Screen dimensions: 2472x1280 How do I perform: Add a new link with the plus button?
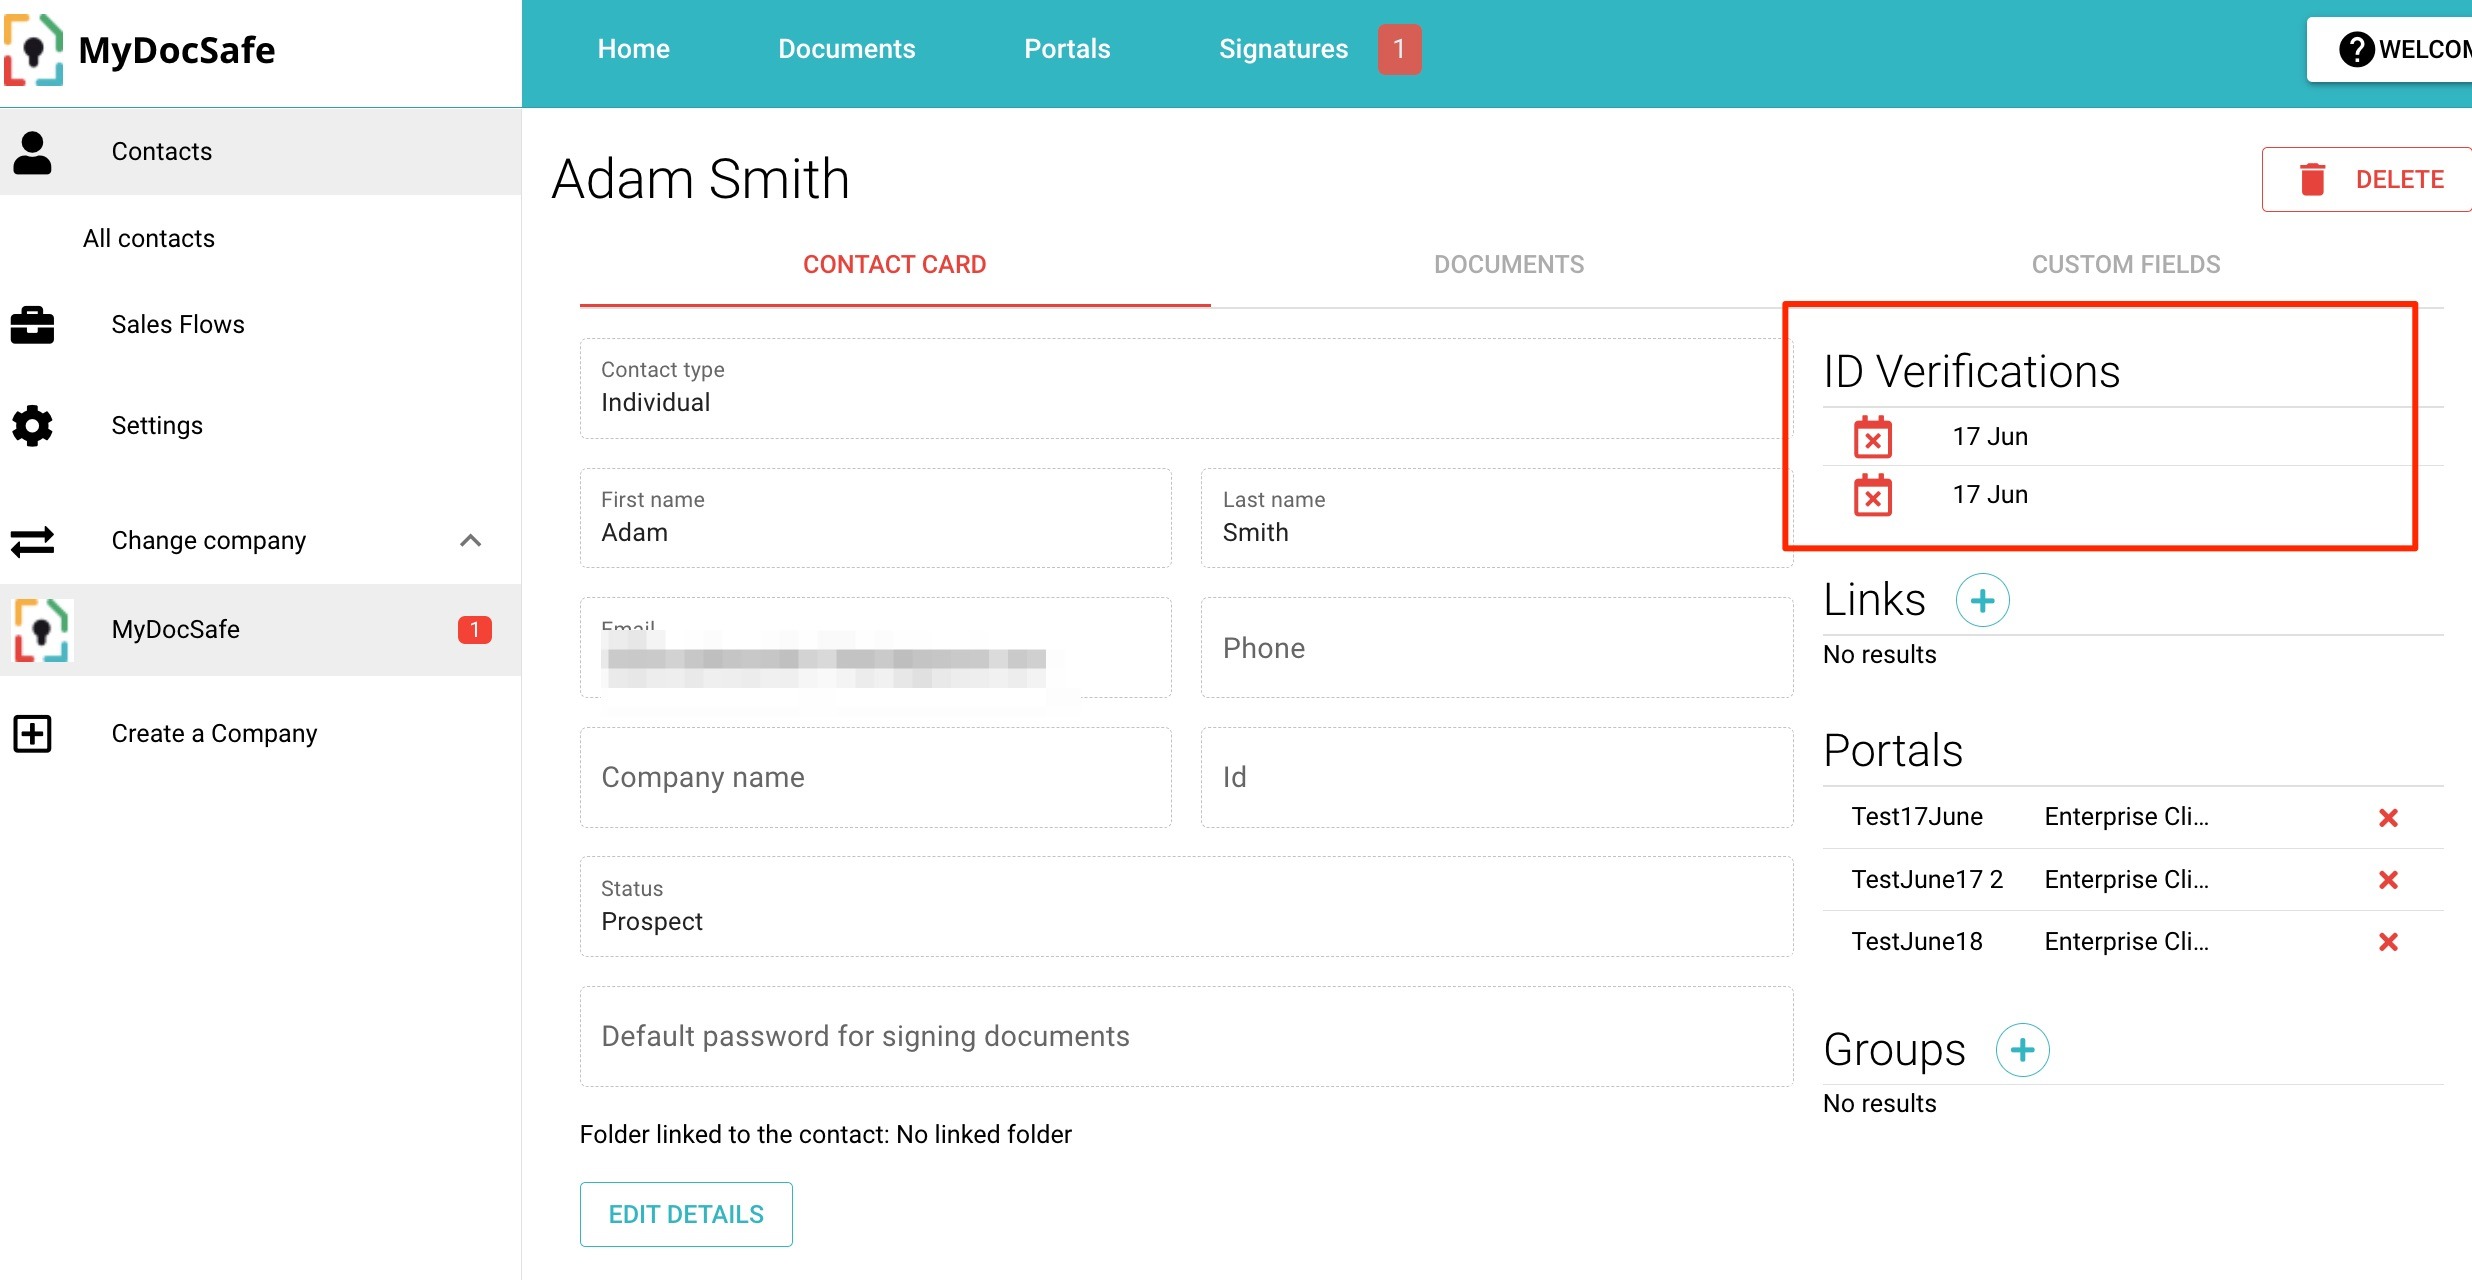[x=1983, y=600]
